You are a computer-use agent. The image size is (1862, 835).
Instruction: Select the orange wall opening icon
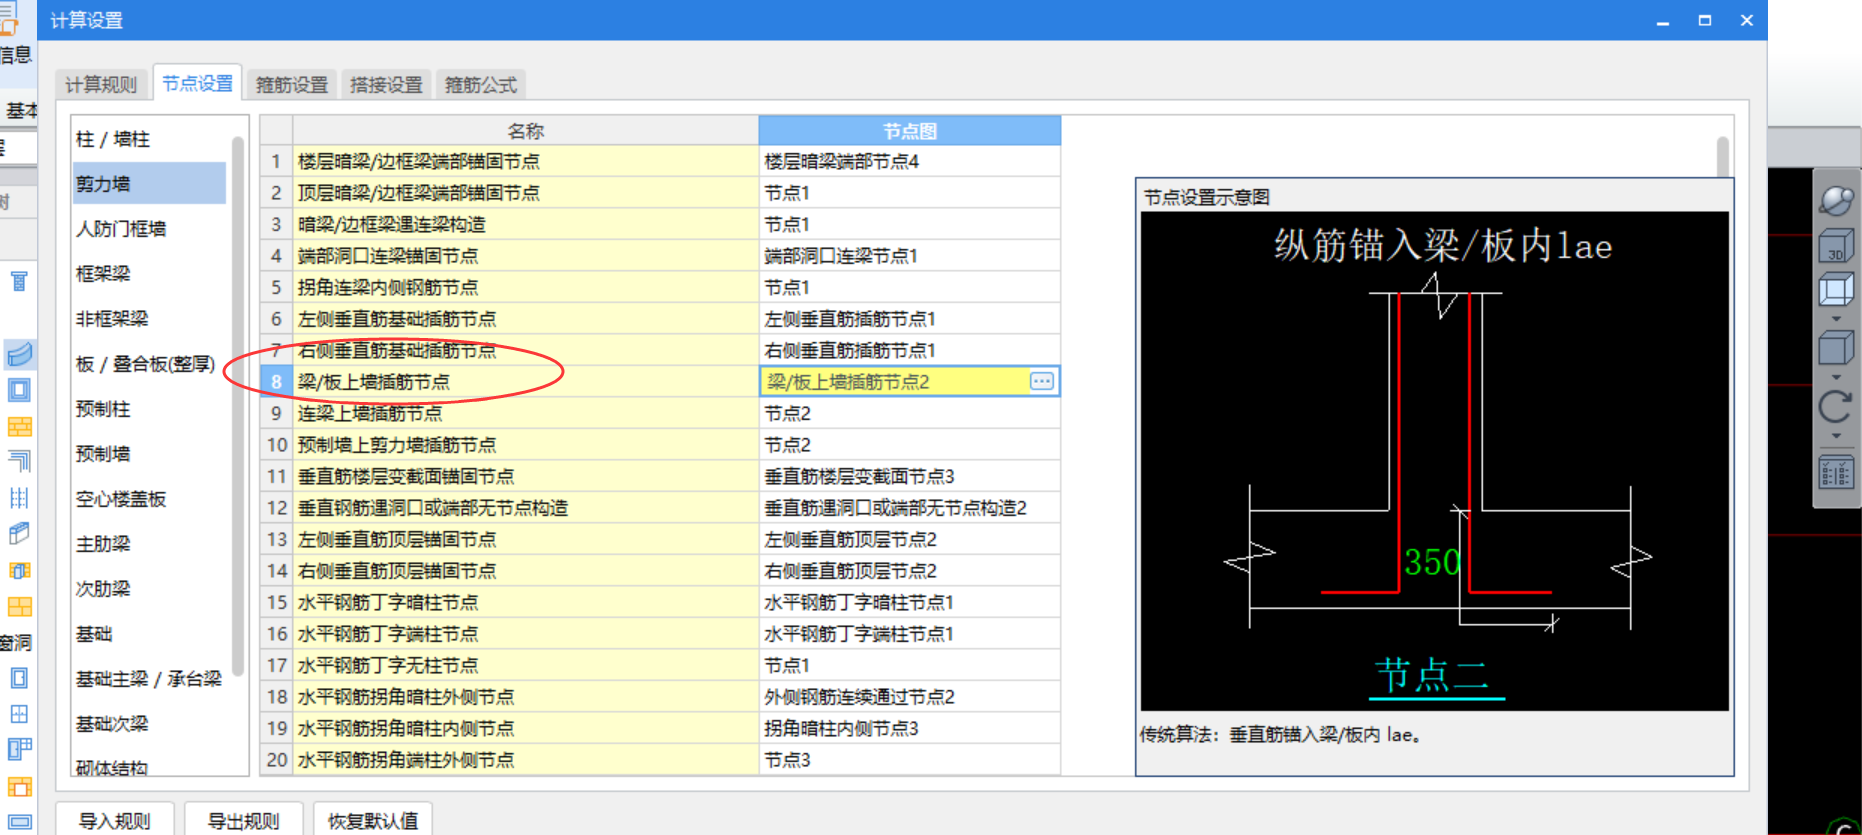(19, 786)
